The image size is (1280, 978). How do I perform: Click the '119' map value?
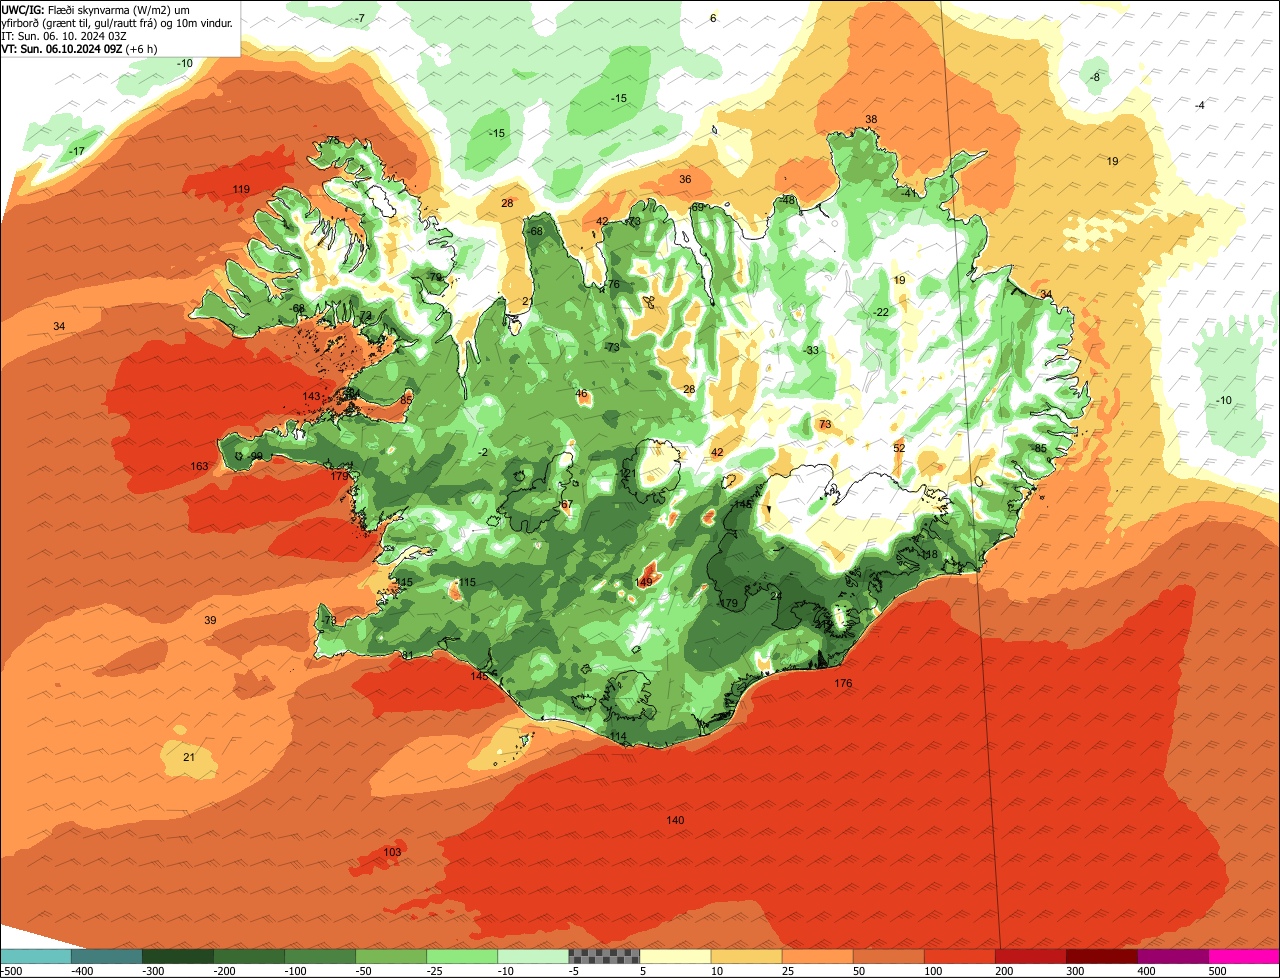241,190
